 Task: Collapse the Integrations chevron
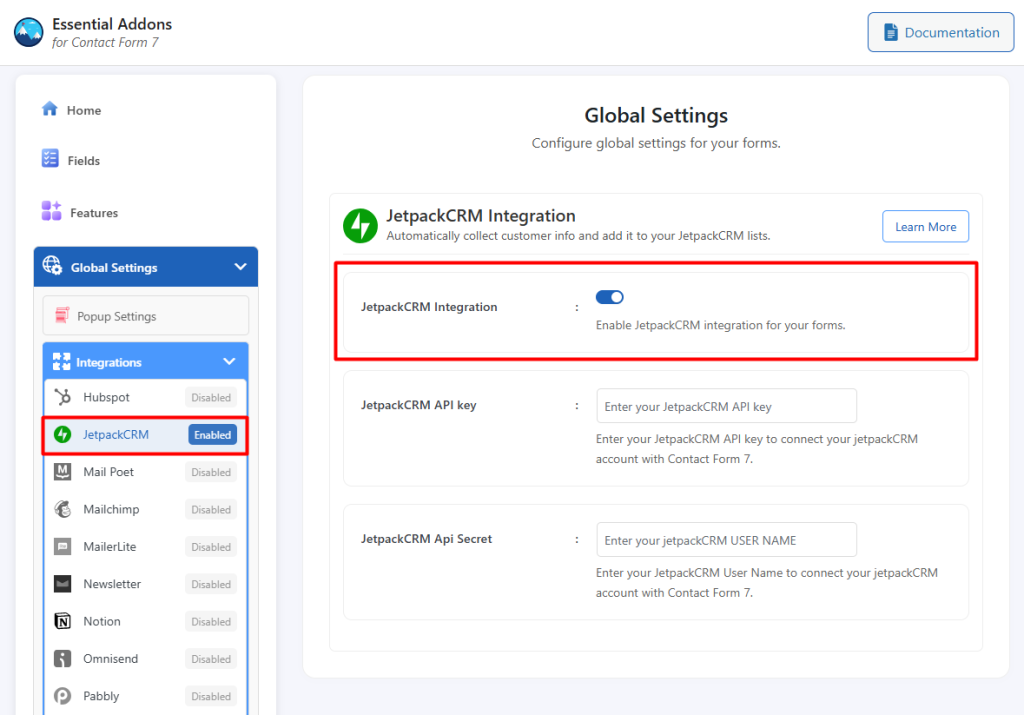229,361
